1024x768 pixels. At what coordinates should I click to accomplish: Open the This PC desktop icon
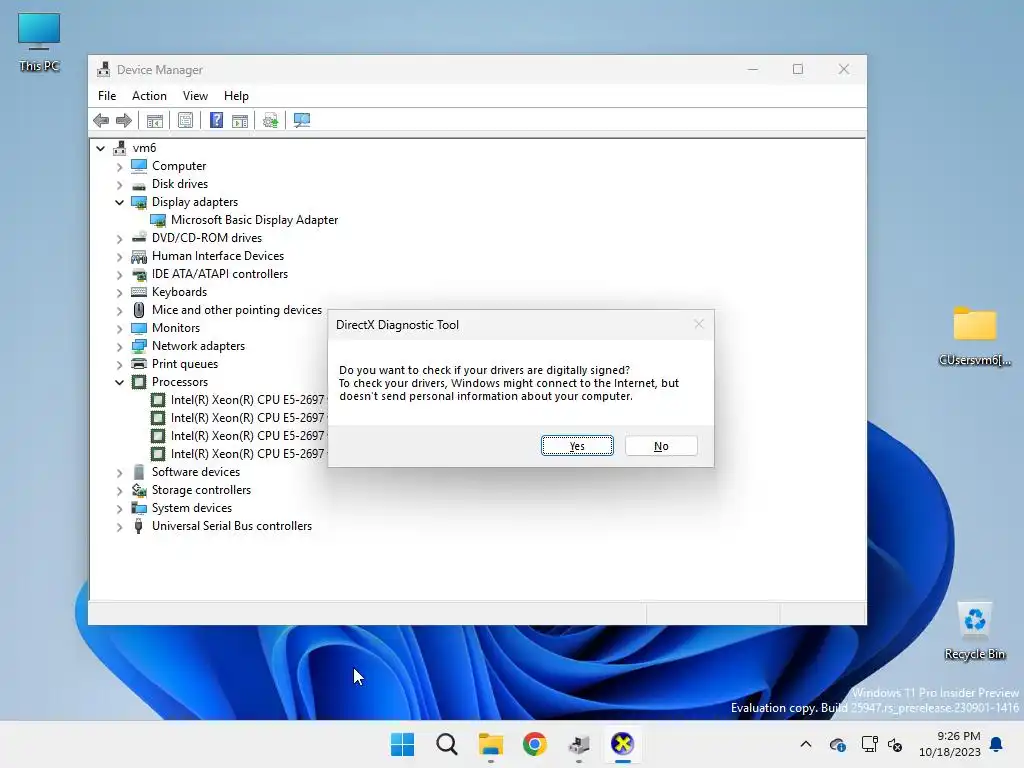pos(39,42)
